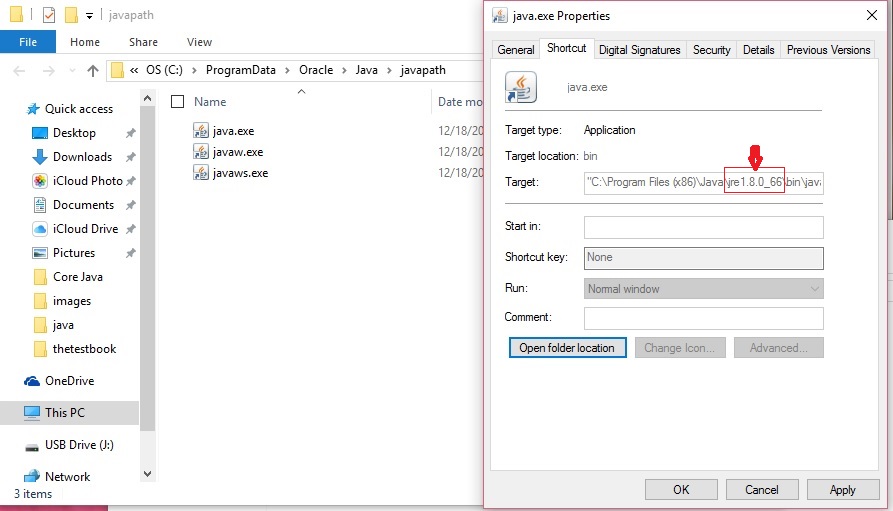Open iCloud Photos icon in sidebar
This screenshot has width=893, height=511.
click(x=40, y=181)
